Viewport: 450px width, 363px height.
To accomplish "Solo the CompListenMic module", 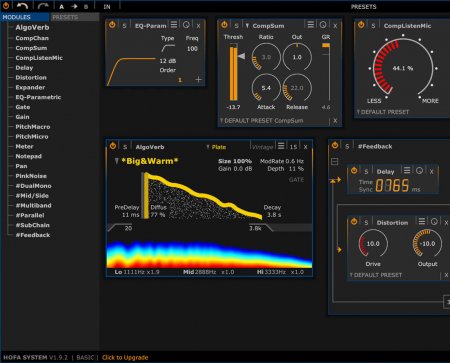I will click(373, 26).
